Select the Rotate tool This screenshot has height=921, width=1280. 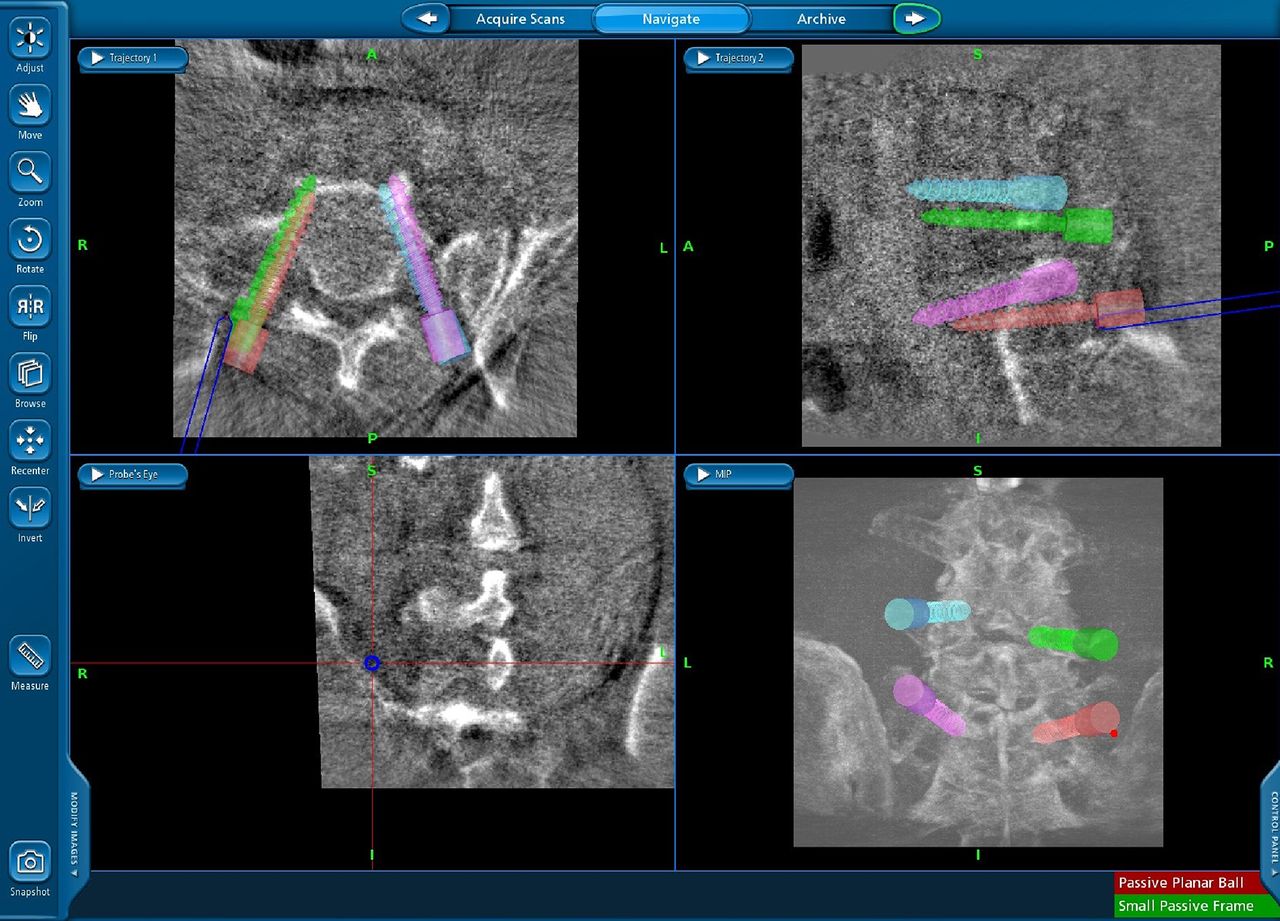(30, 240)
